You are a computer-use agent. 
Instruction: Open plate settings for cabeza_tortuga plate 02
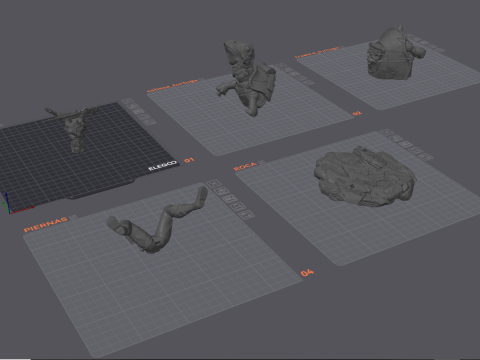point(309,83)
